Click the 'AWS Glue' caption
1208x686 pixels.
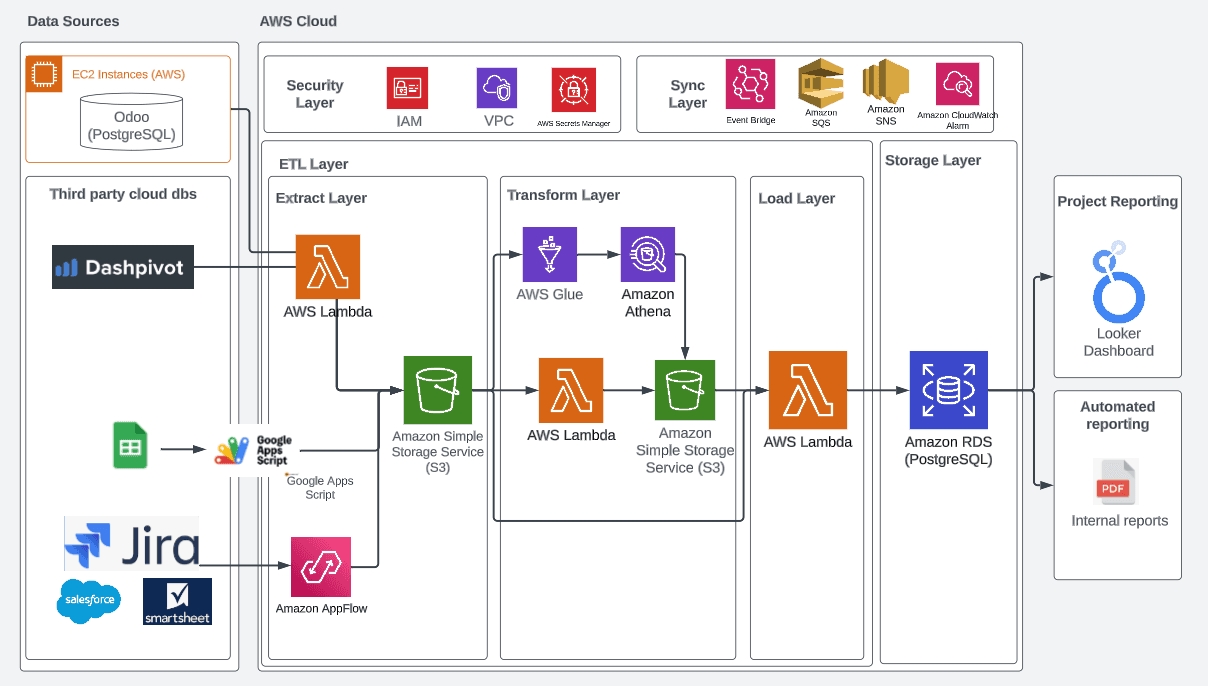click(x=549, y=294)
